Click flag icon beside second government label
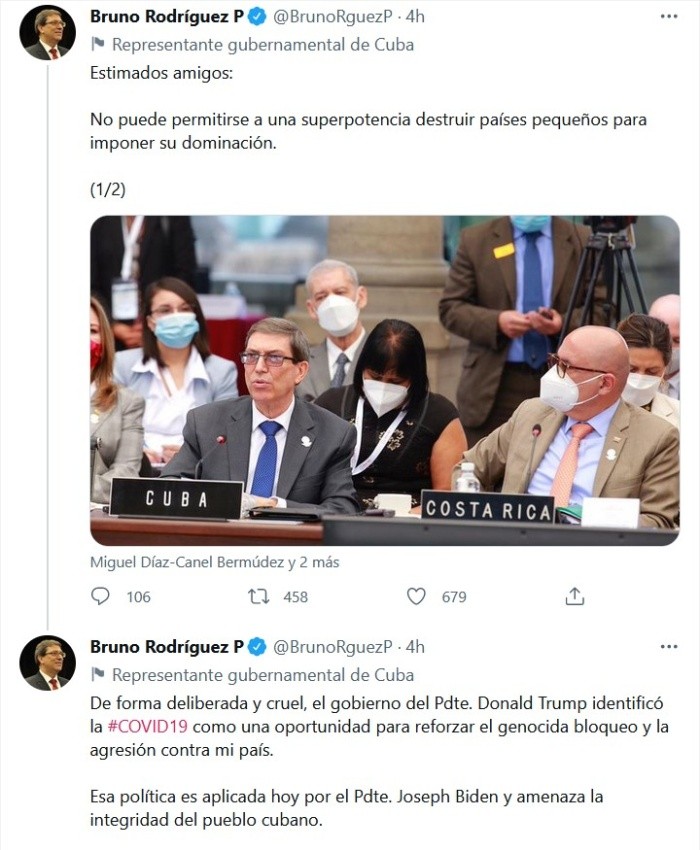 point(98,675)
